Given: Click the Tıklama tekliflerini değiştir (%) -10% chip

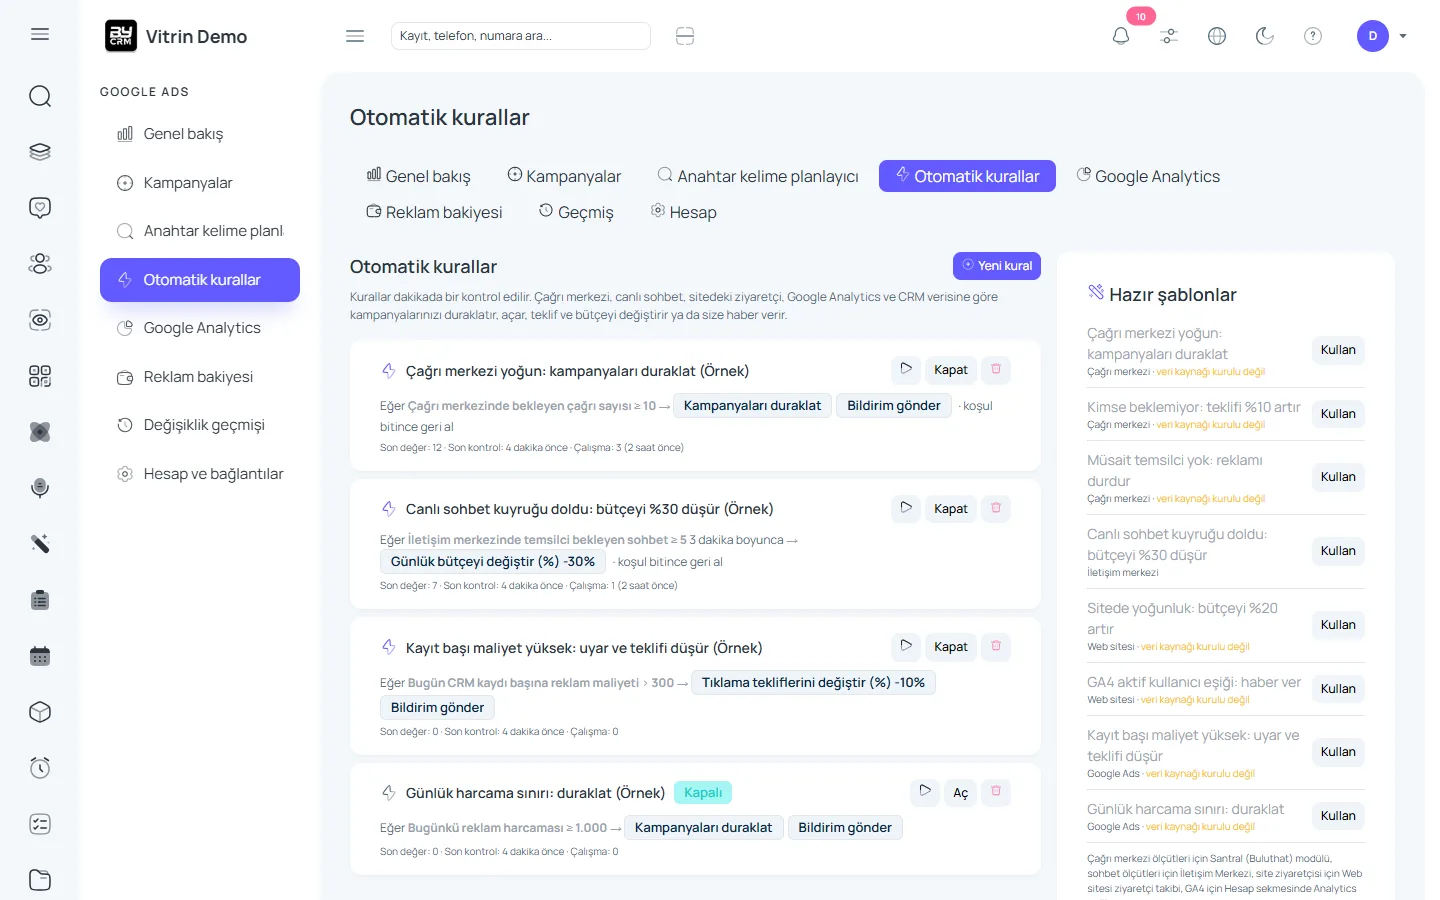Looking at the screenshot, I should click(813, 683).
